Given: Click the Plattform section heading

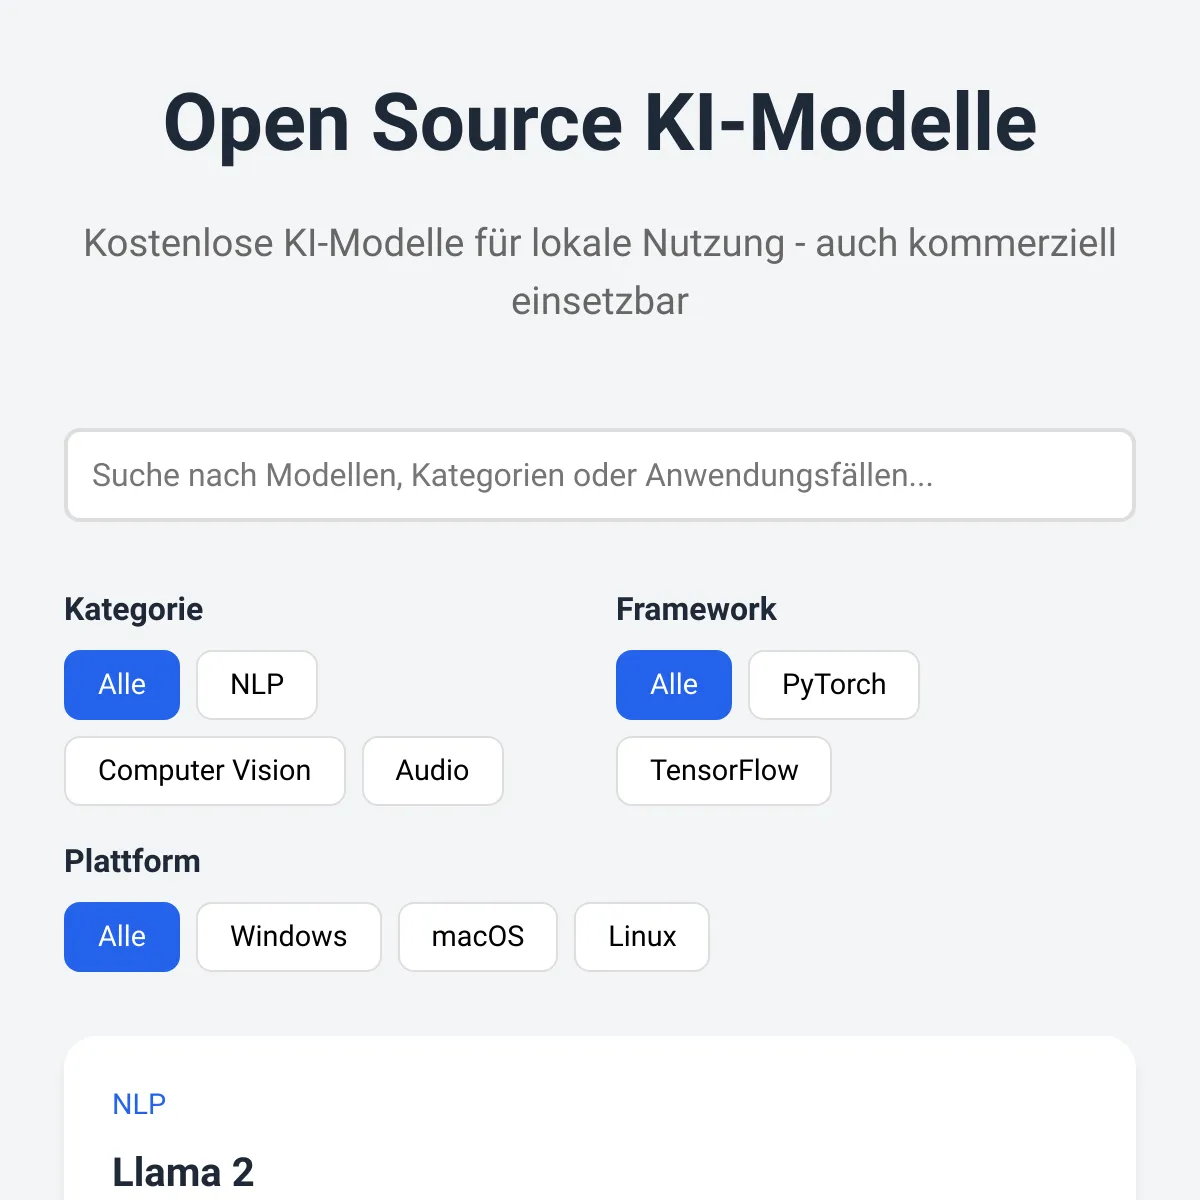Looking at the screenshot, I should tap(133, 861).
